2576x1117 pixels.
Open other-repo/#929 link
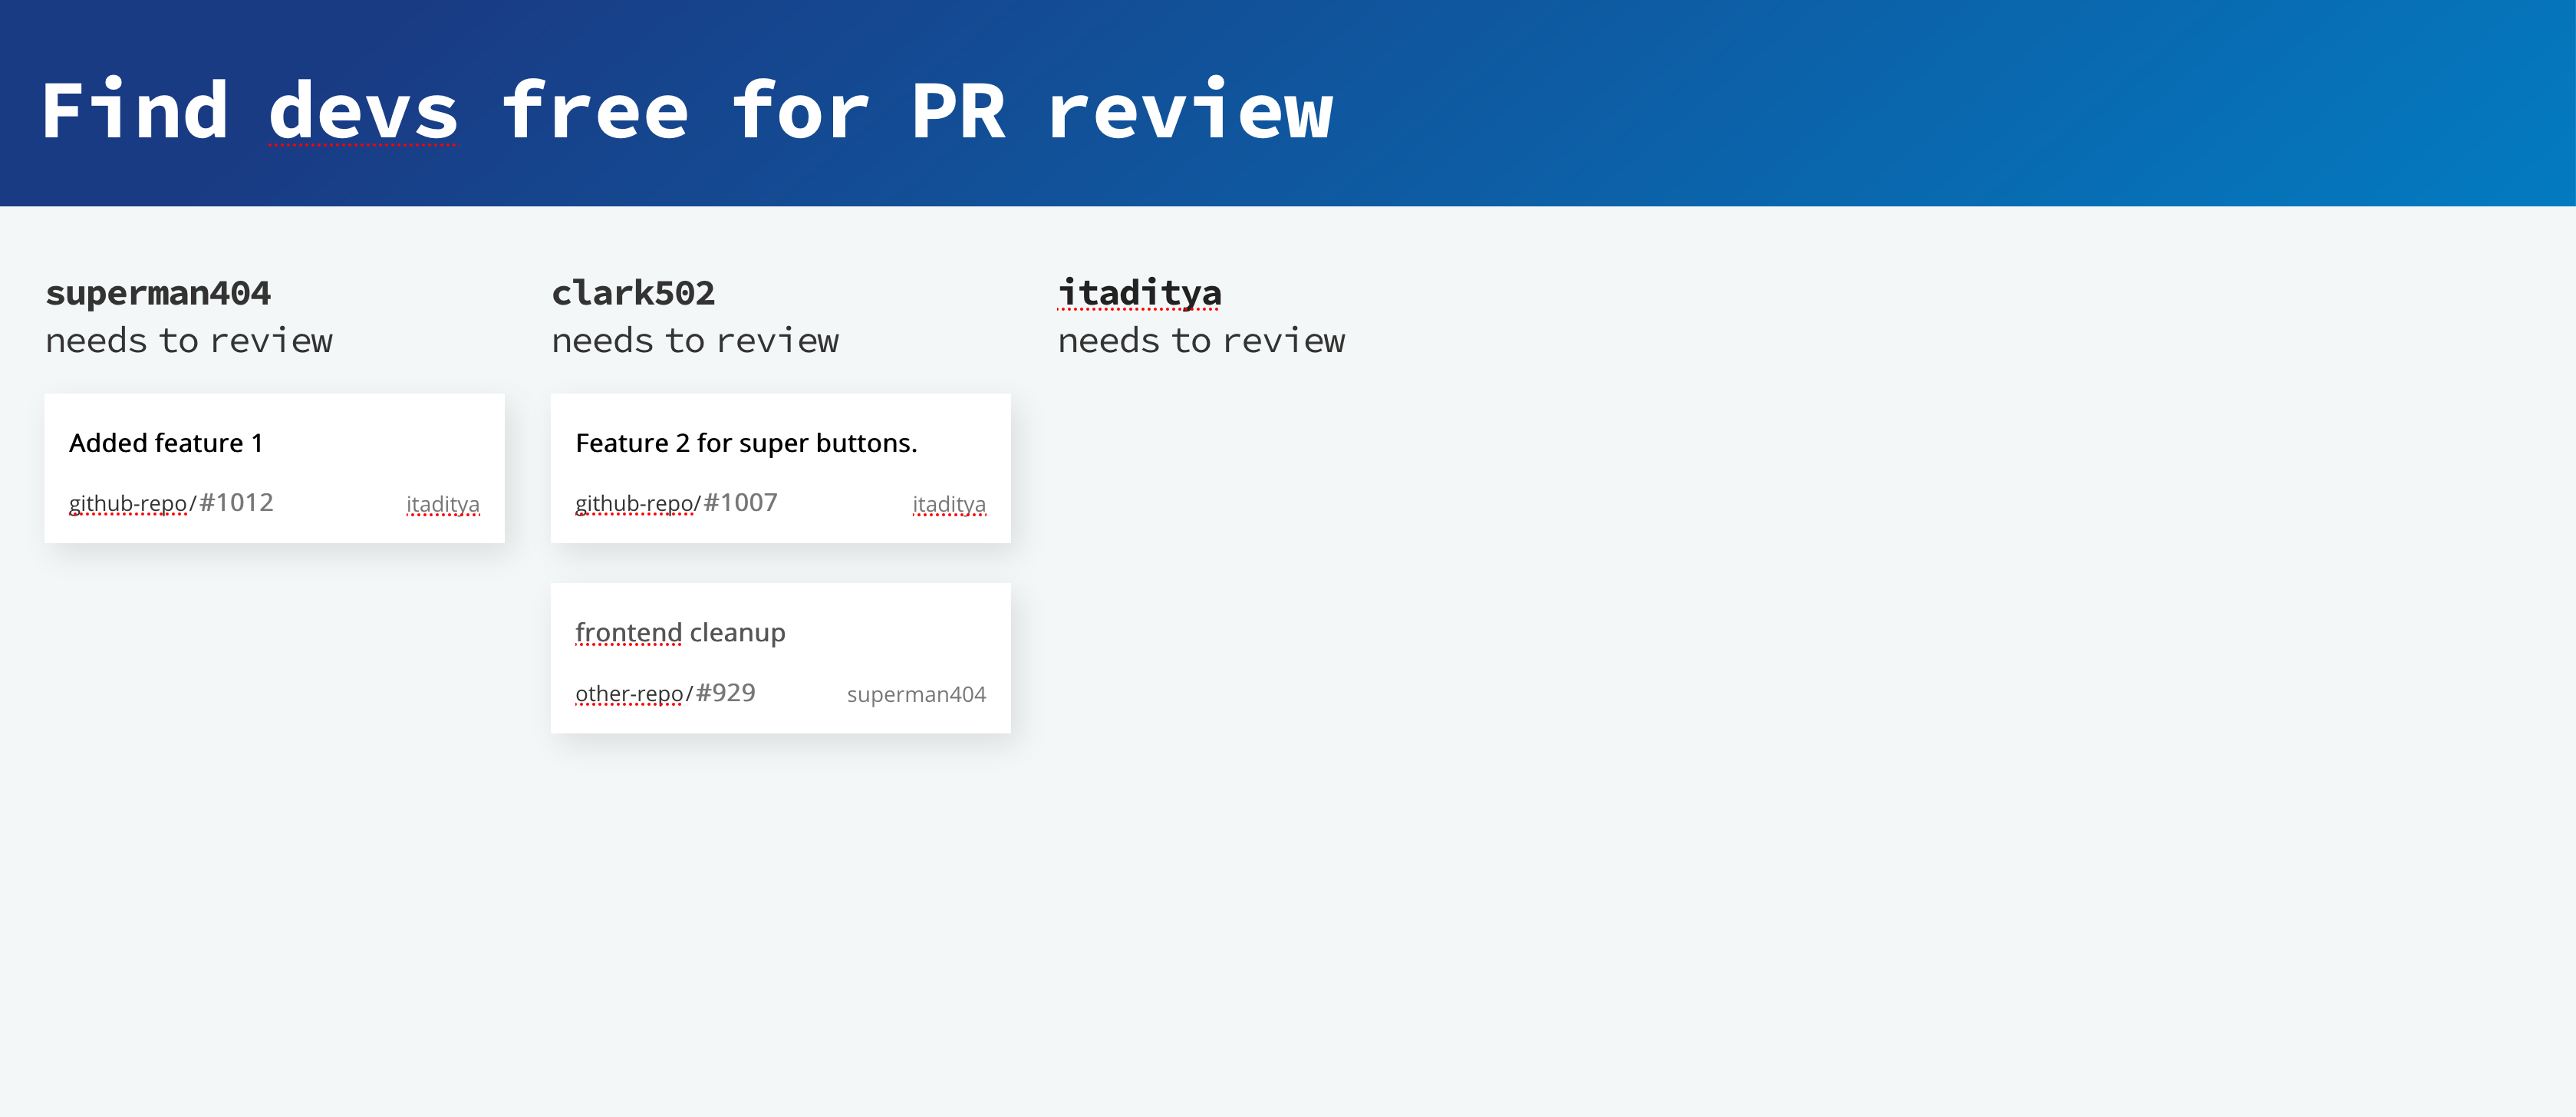pyautogui.click(x=665, y=693)
